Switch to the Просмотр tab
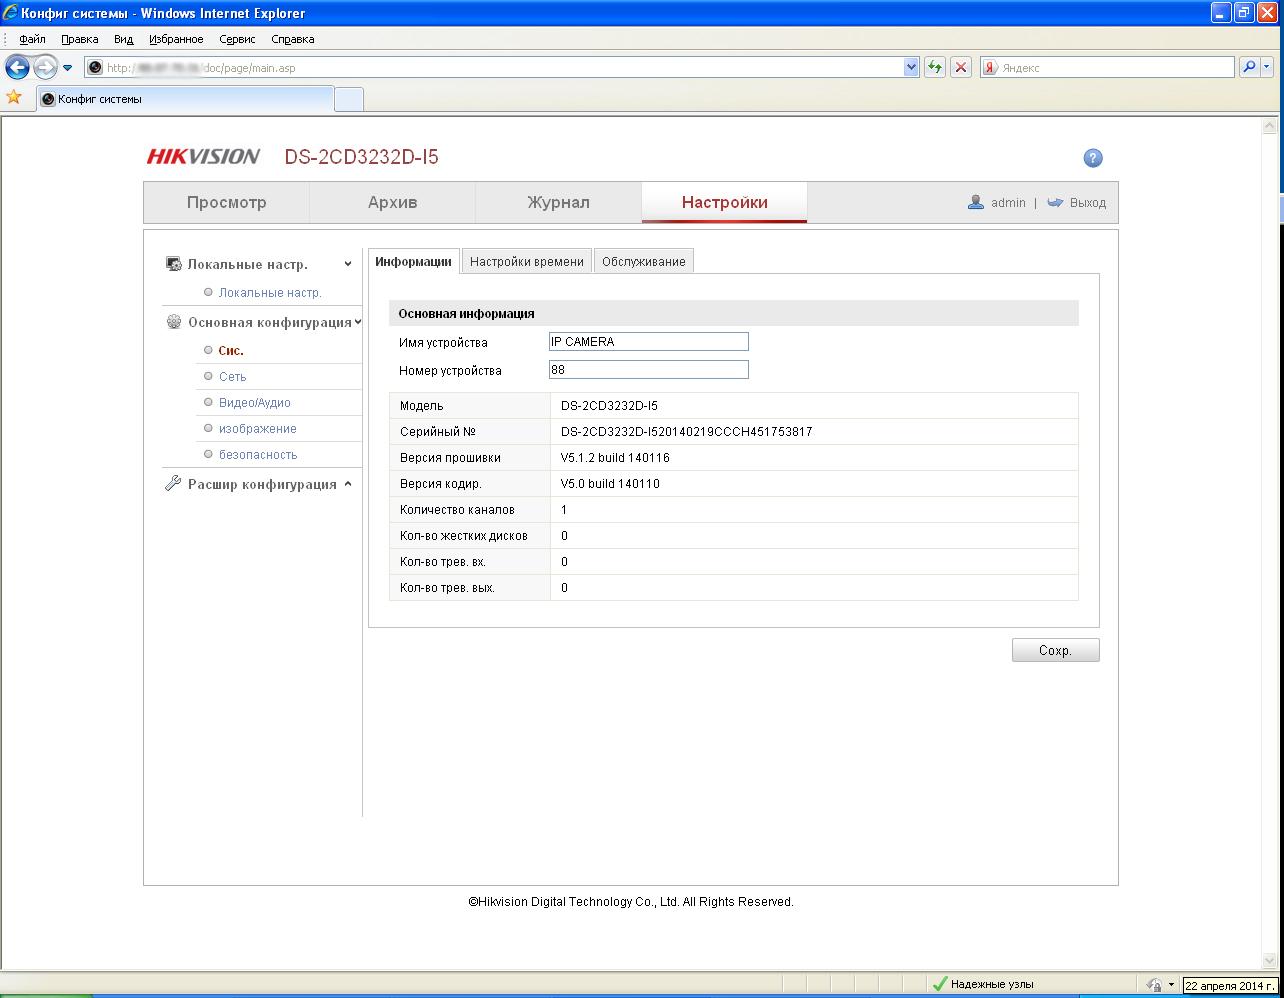This screenshot has width=1284, height=998. (x=227, y=202)
